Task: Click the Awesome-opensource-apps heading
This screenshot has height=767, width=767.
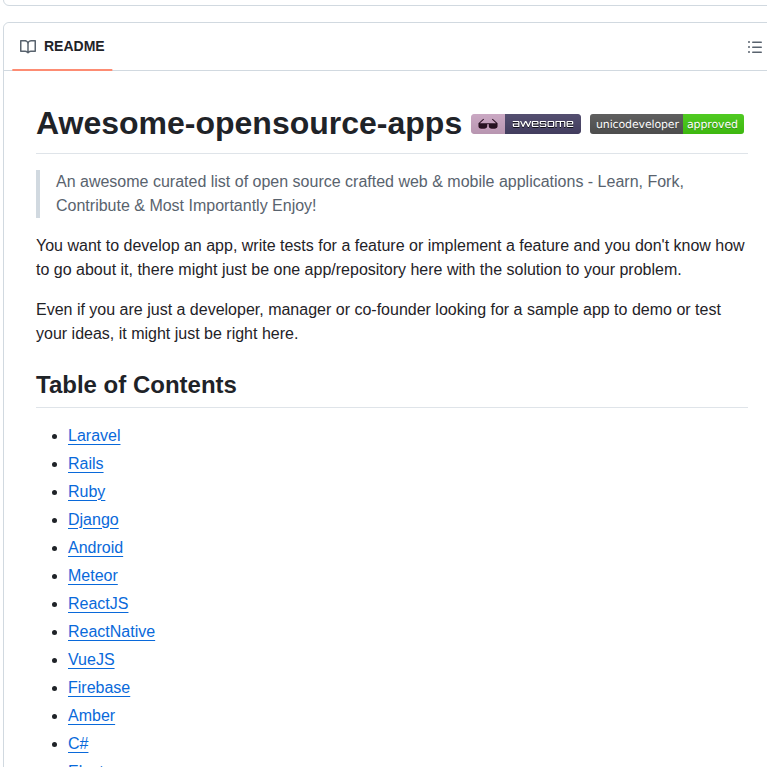Action: pyautogui.click(x=249, y=123)
